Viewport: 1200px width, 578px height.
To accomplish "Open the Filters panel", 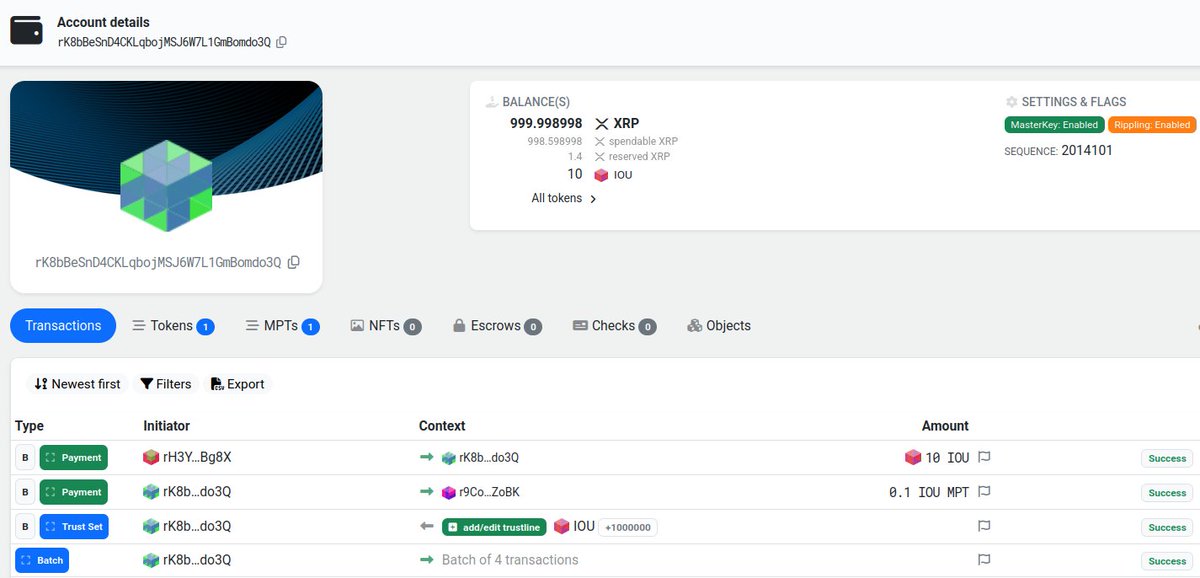I will click(165, 384).
